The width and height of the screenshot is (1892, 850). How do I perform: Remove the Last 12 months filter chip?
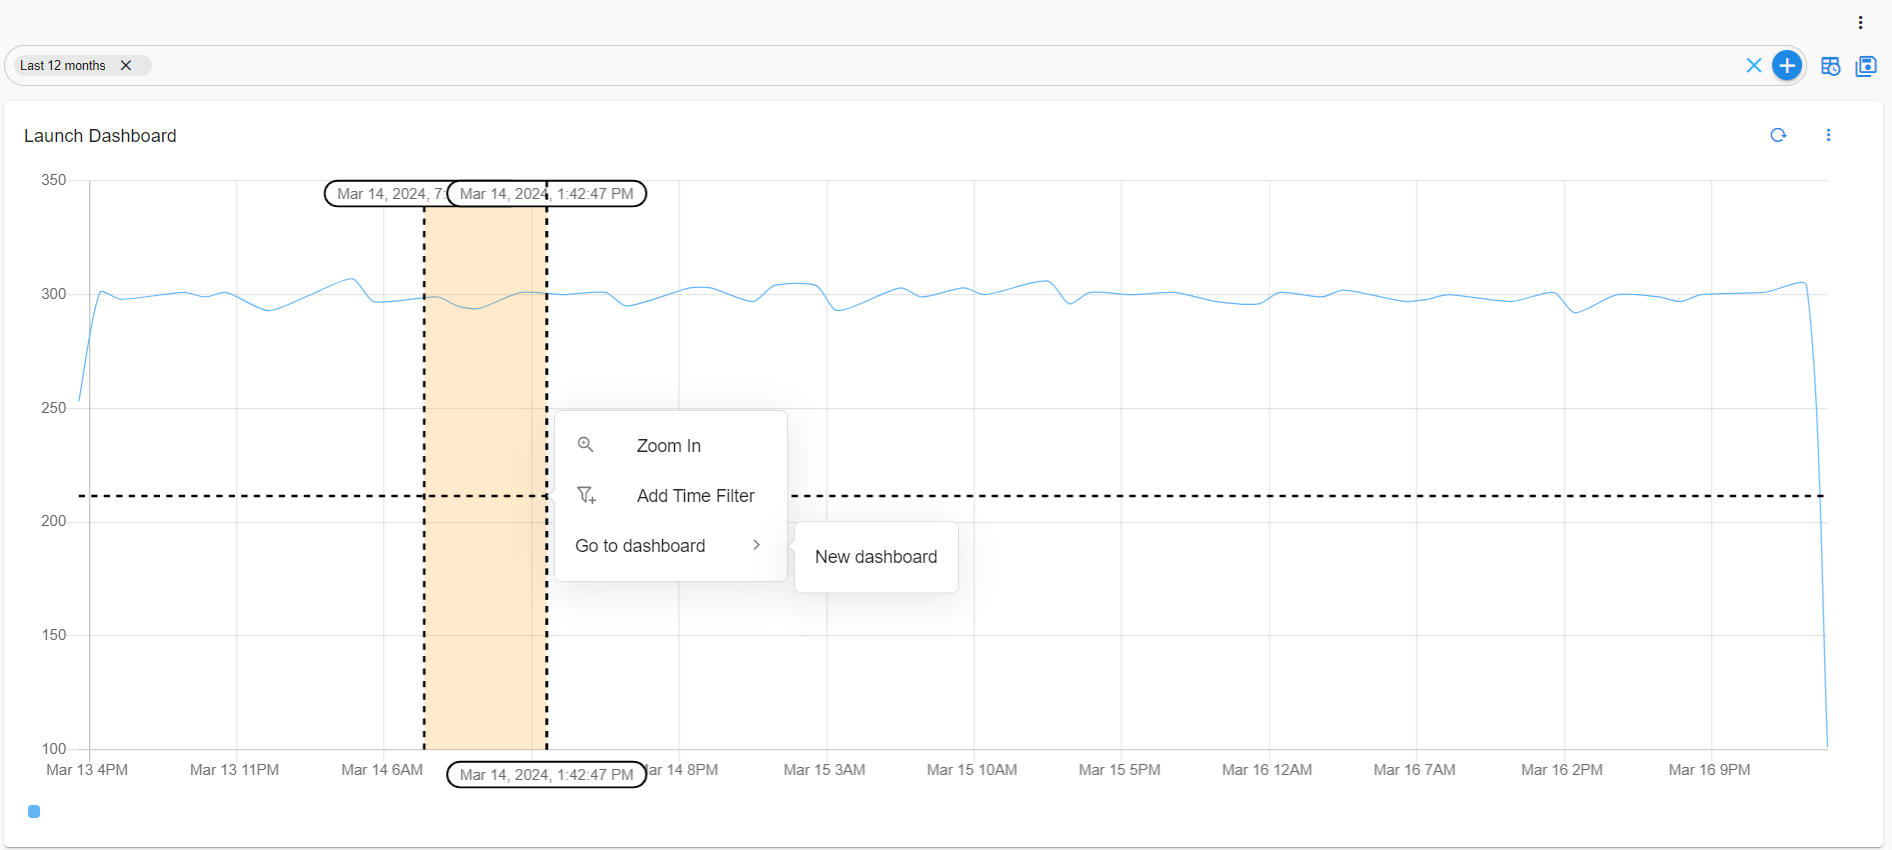coord(126,66)
